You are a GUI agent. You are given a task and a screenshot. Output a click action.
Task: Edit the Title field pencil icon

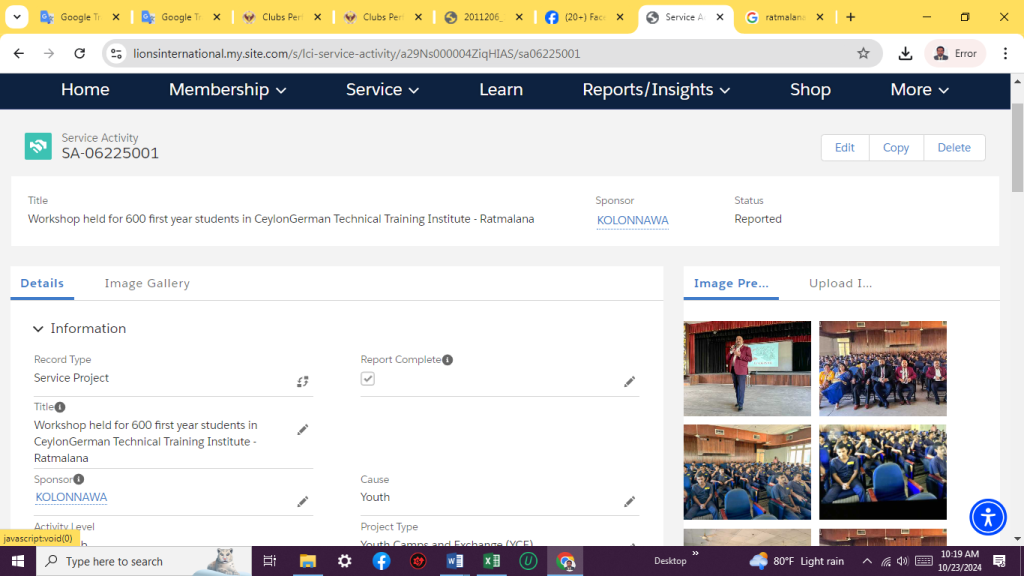tap(302, 430)
